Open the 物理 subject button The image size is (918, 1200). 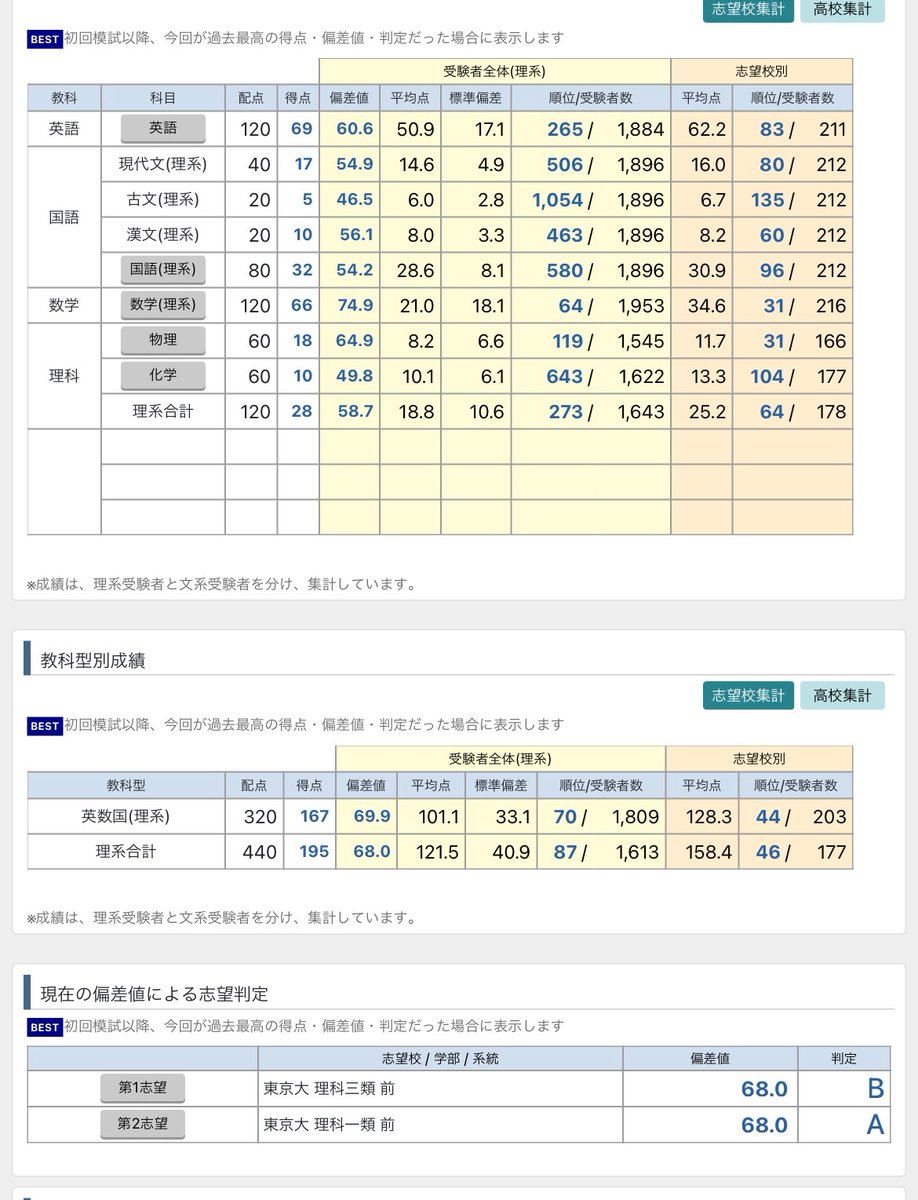pyautogui.click(x=163, y=341)
